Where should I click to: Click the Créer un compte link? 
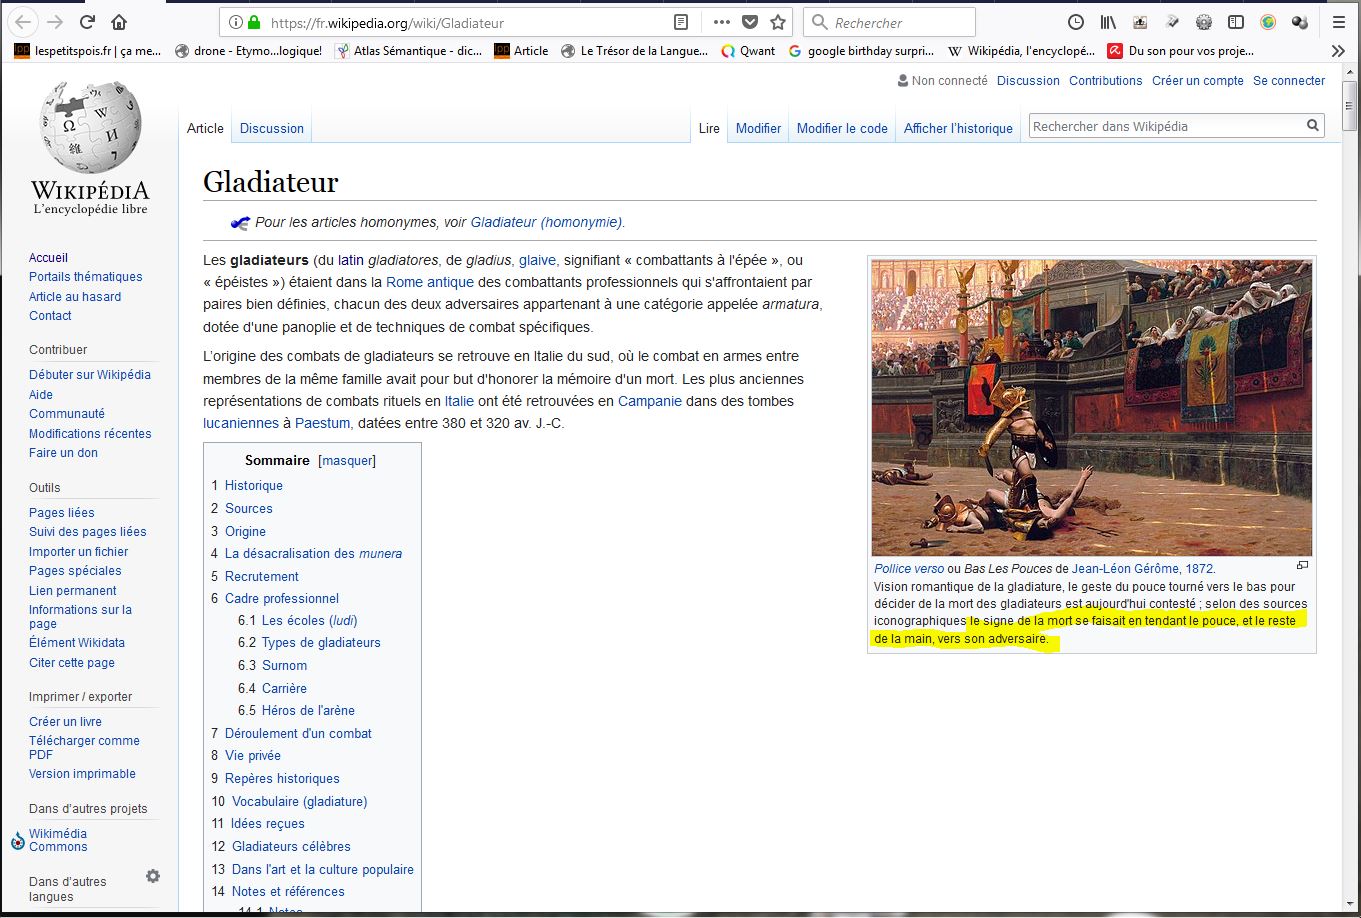pyautogui.click(x=1197, y=81)
